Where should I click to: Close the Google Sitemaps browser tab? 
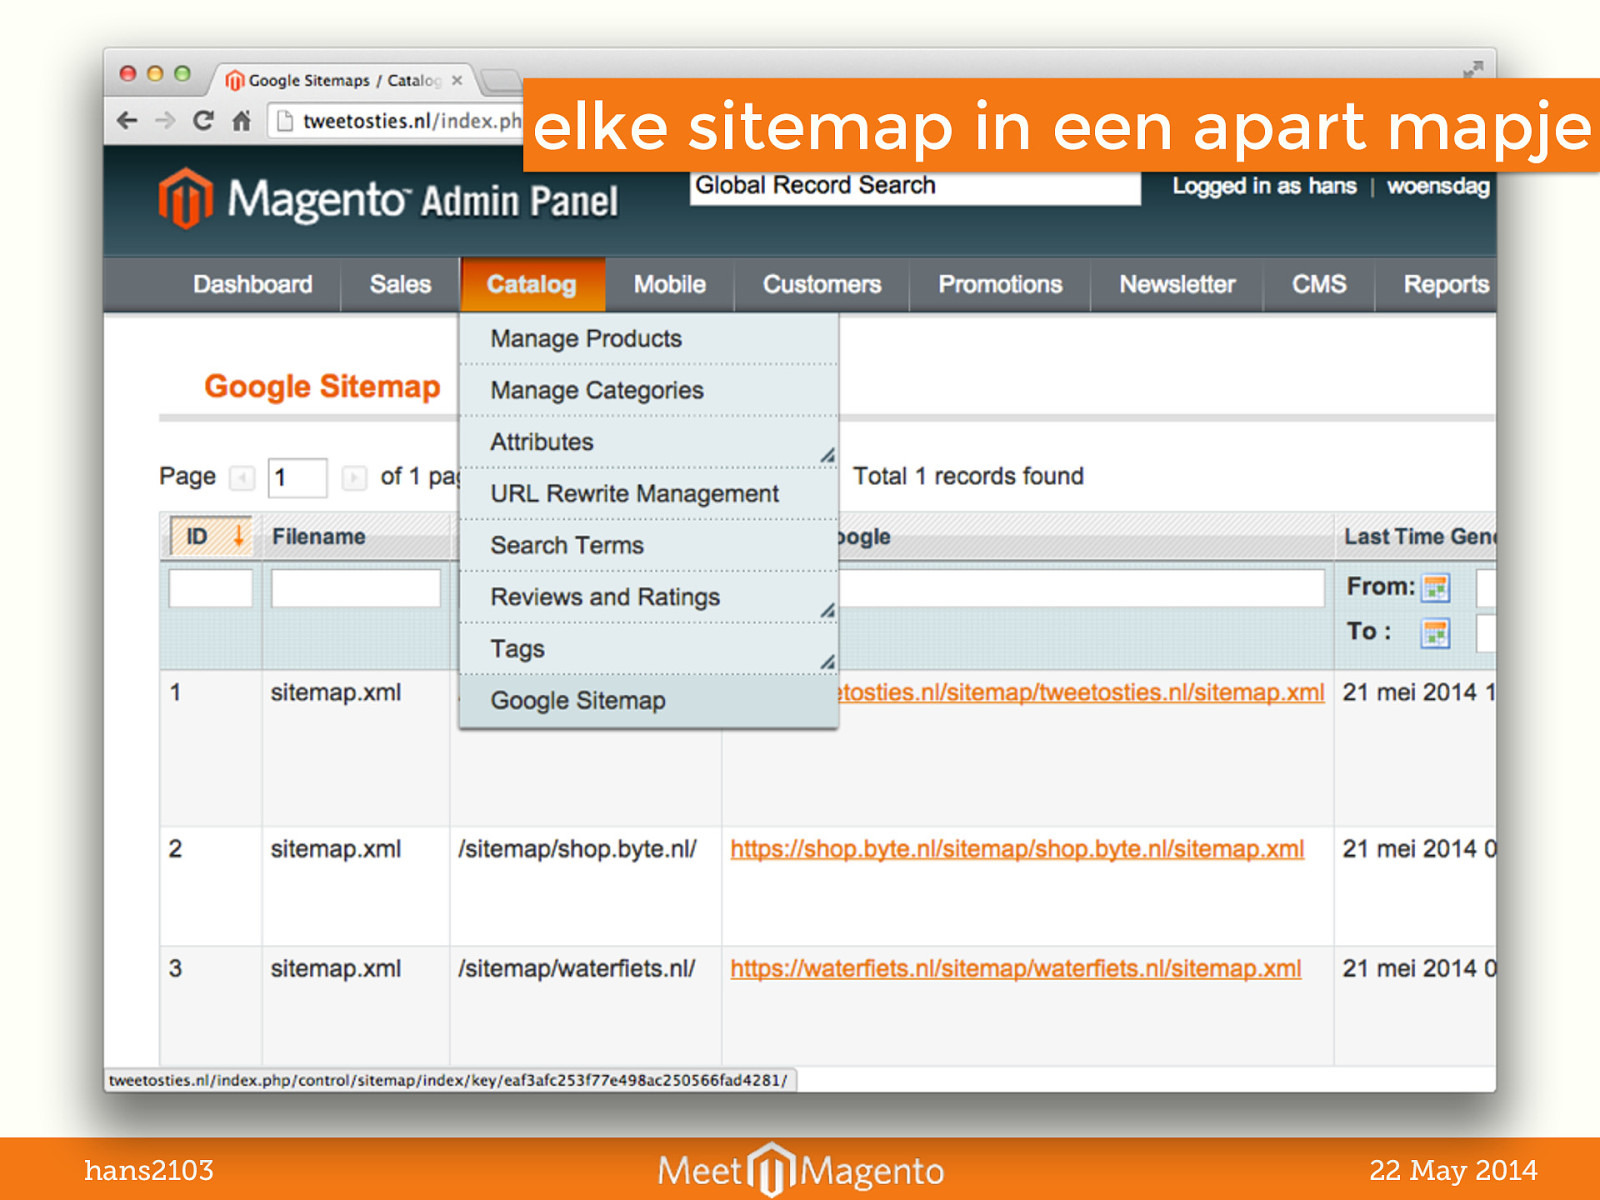click(457, 80)
